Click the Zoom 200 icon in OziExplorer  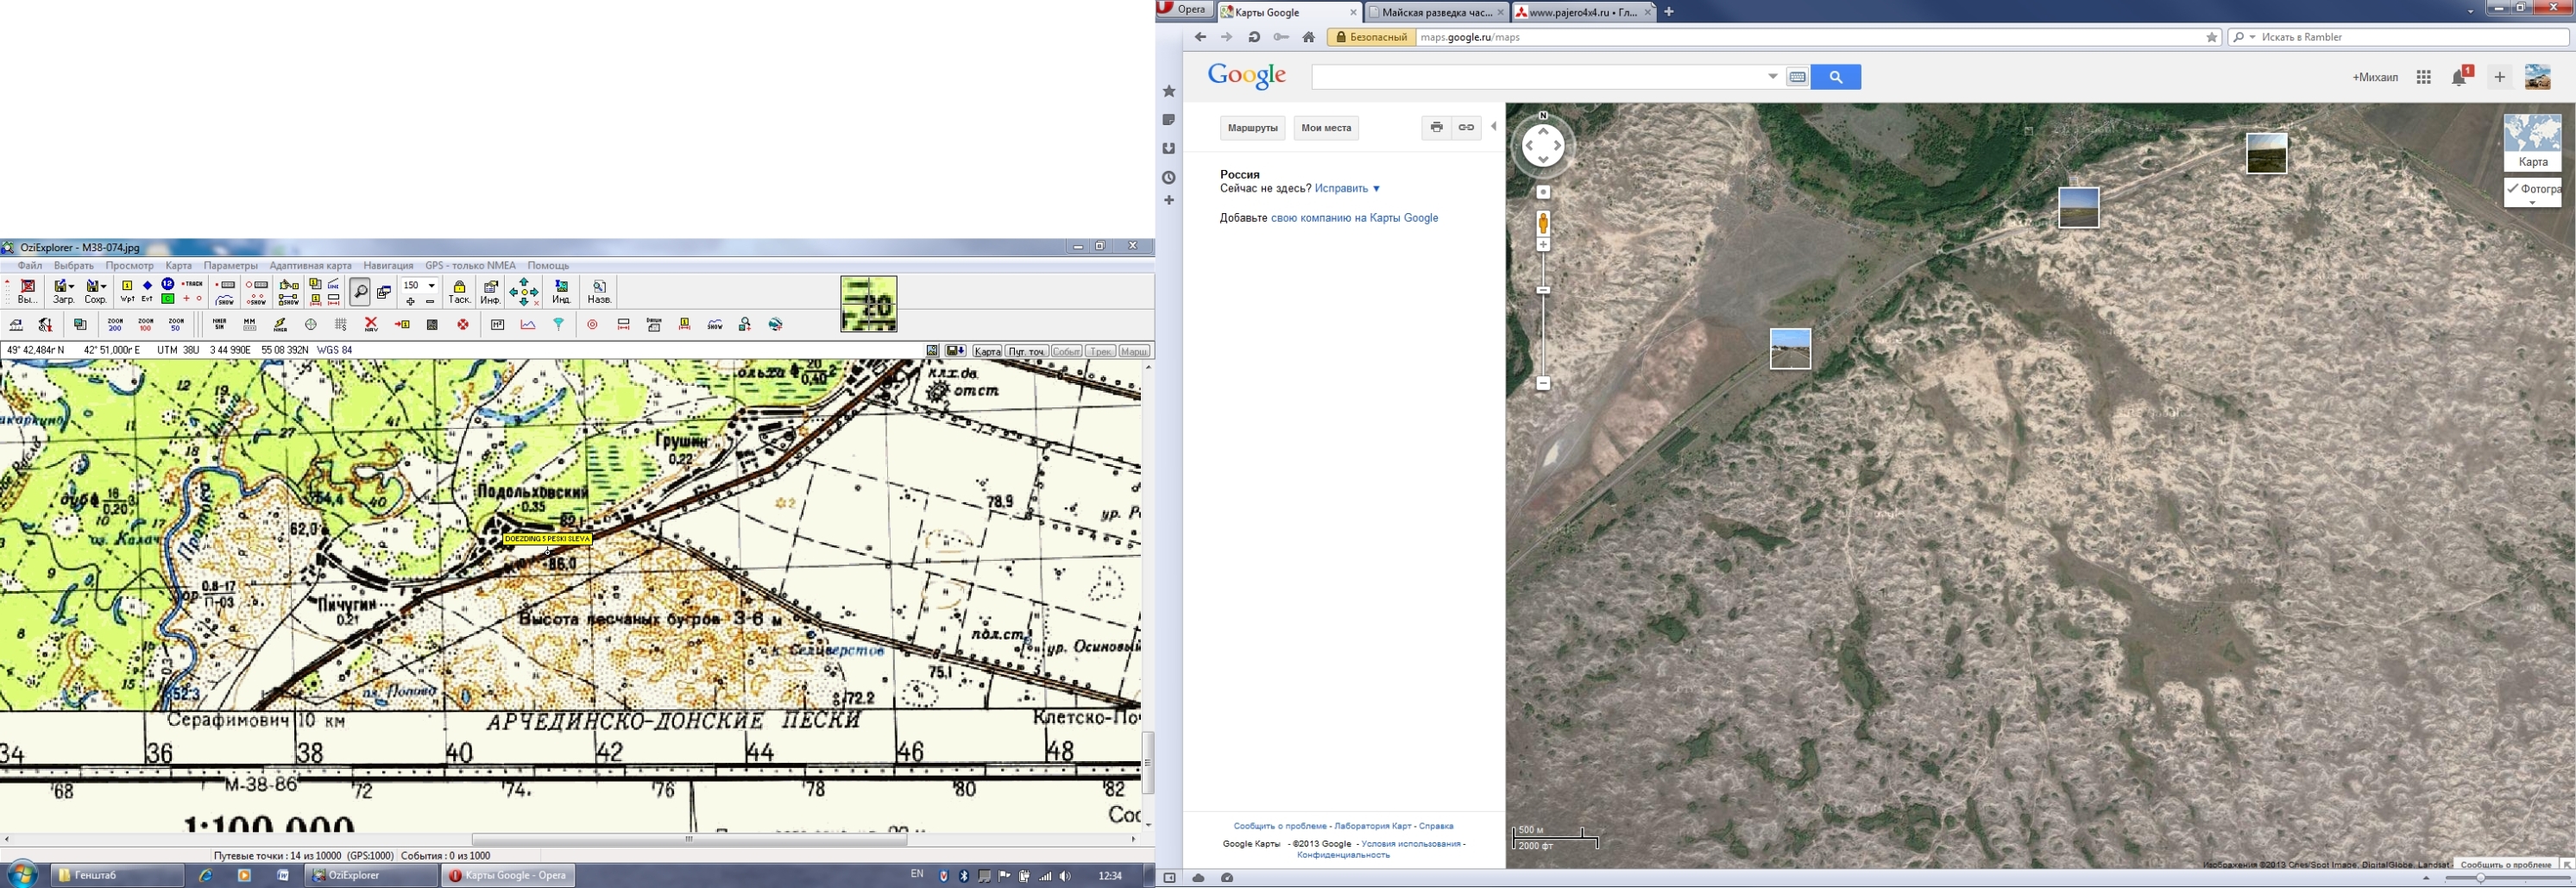point(115,325)
